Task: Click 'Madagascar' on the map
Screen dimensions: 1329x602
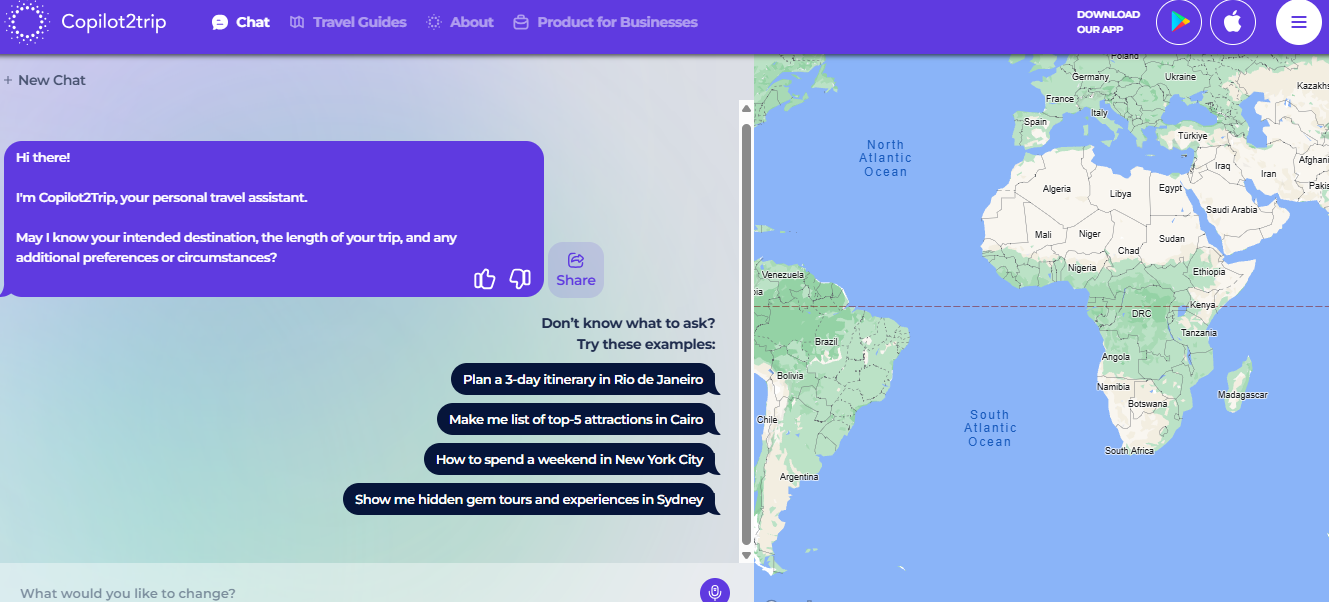Action: [1242, 395]
